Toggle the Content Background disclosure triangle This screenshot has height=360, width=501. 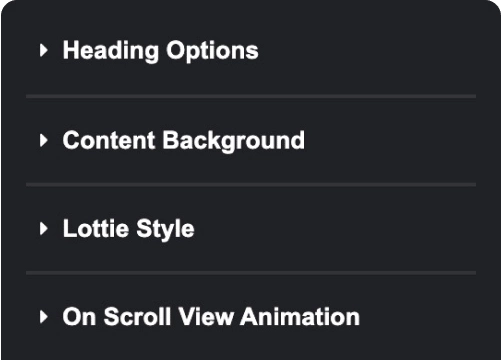(x=44, y=140)
